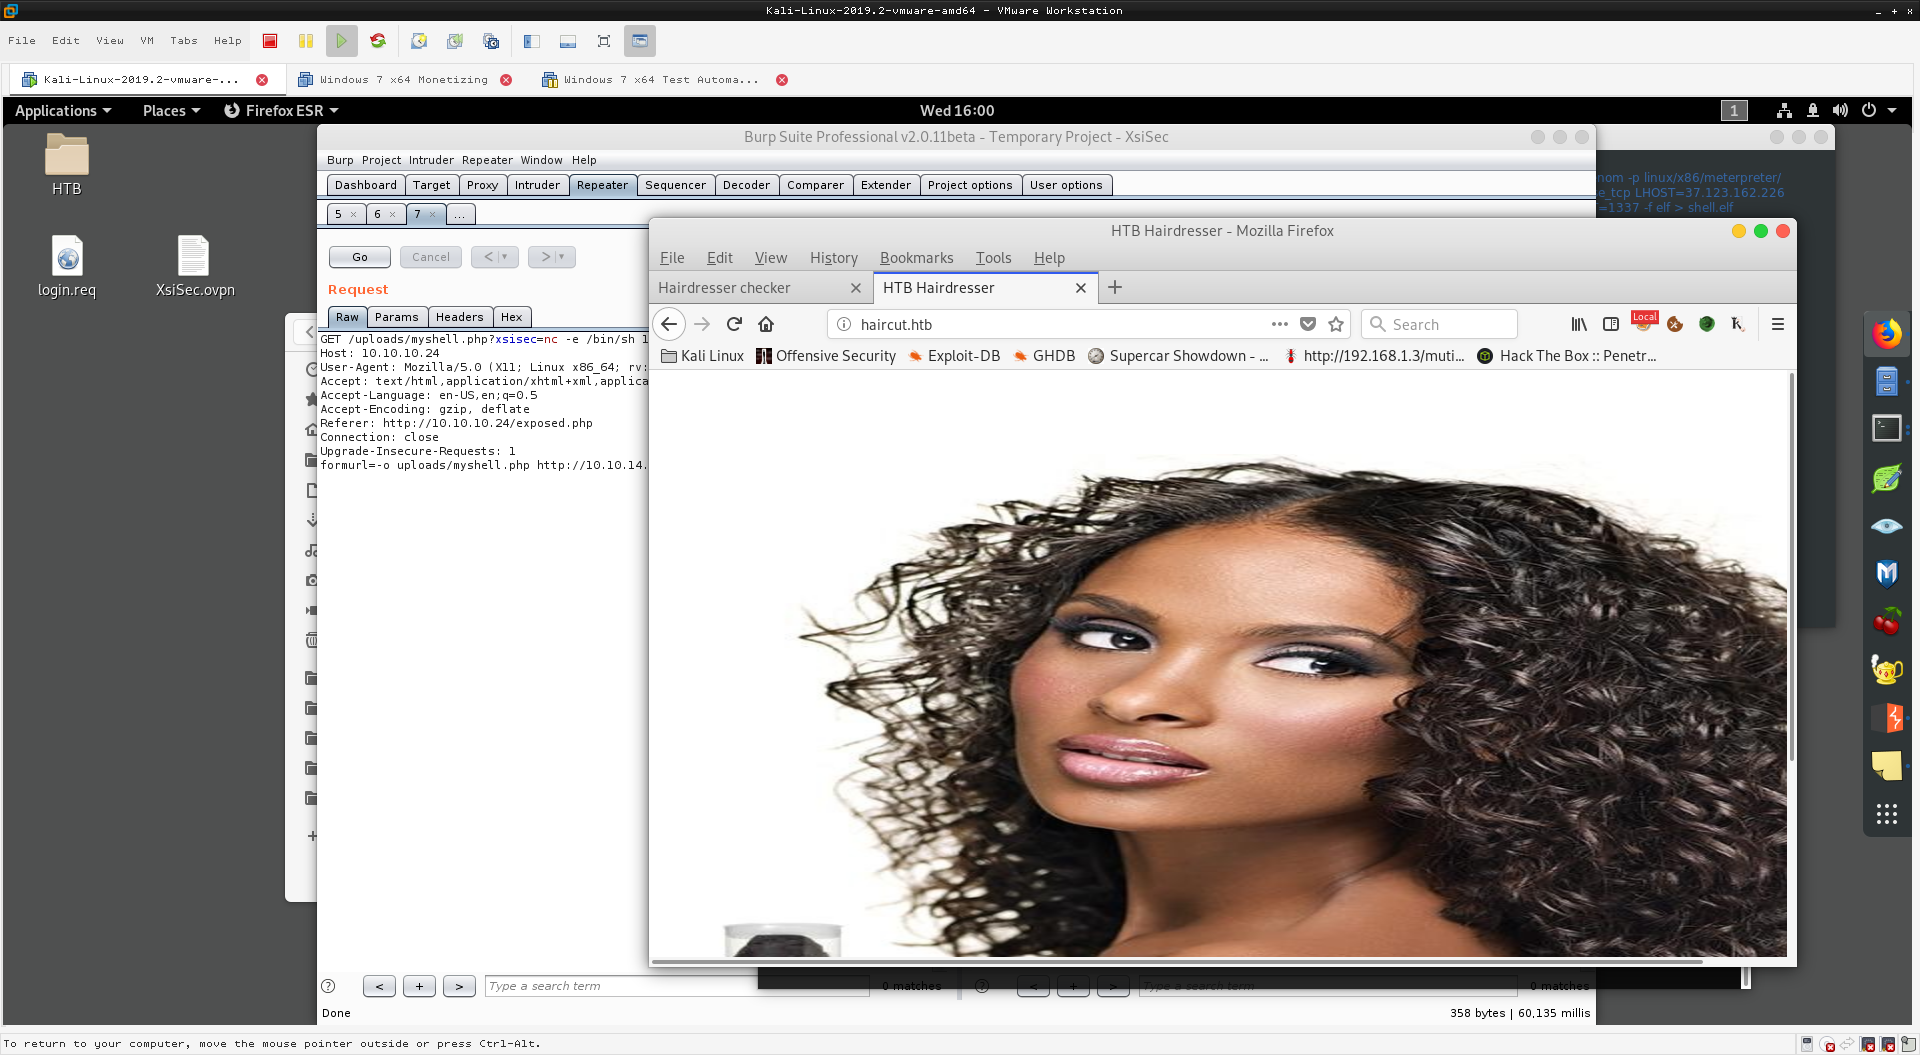
Task: Click the Firefox page vertical scrollbar
Action: point(1791,565)
